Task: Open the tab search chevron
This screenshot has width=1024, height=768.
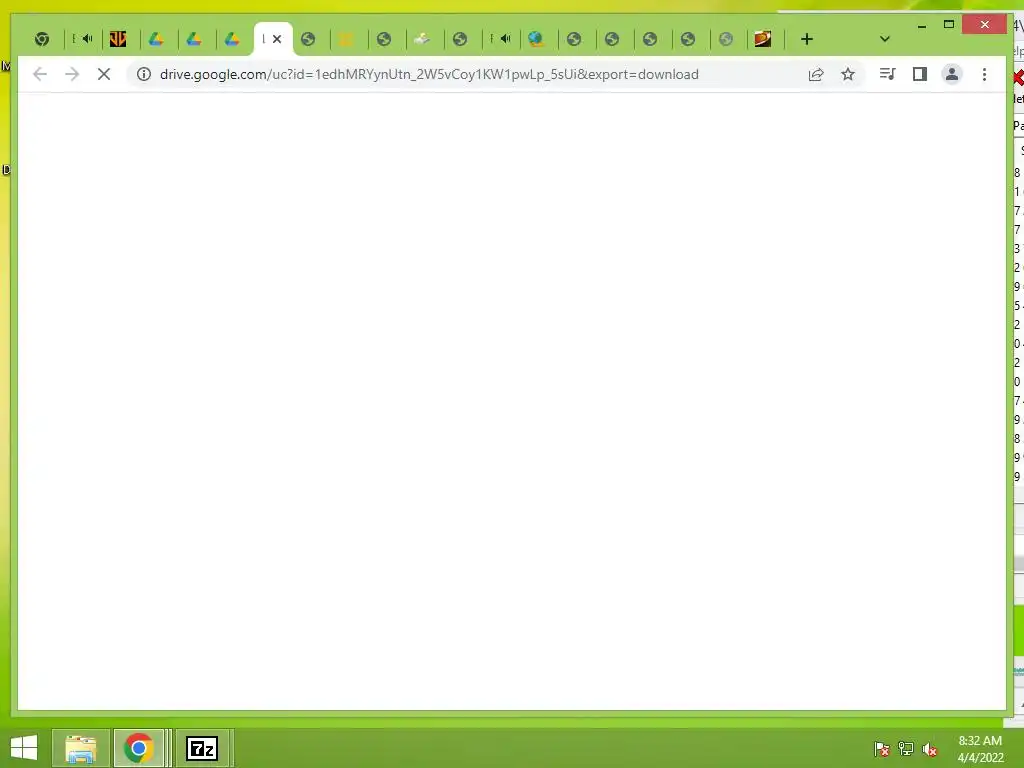Action: 885,39
